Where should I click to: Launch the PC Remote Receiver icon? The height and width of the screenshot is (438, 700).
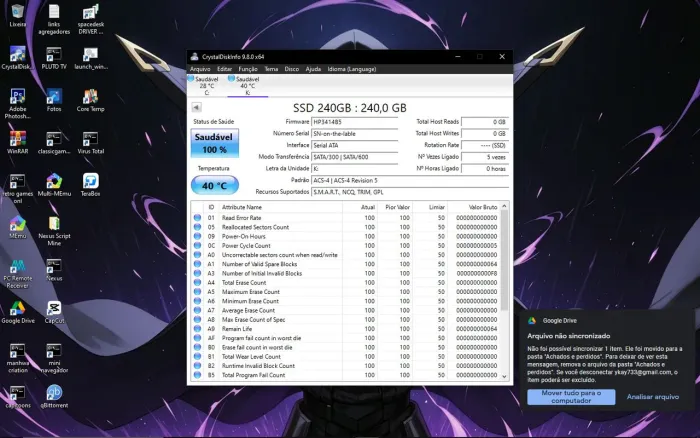17,273
